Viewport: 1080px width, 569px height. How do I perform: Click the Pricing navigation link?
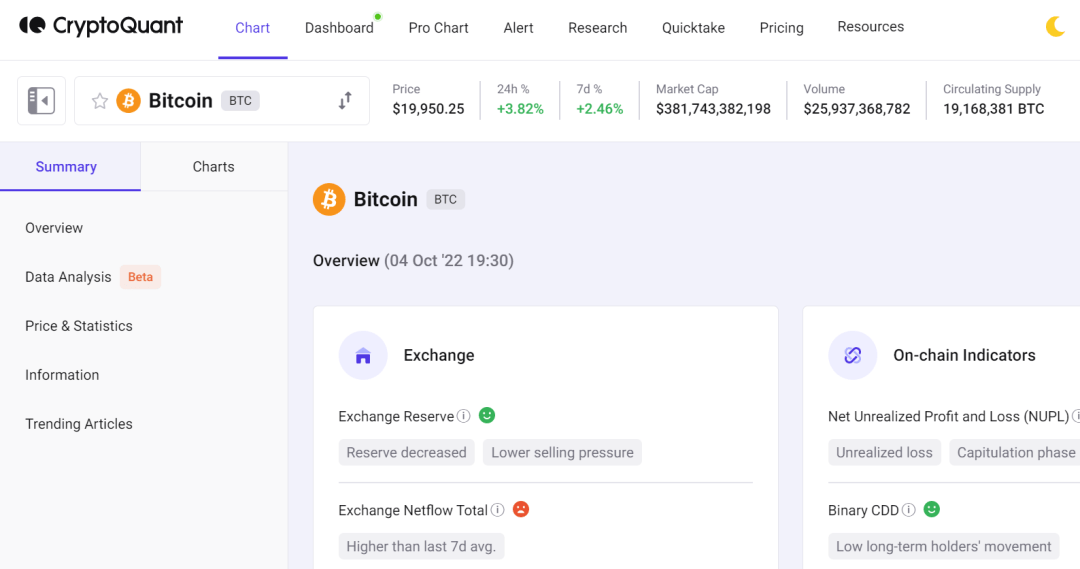point(781,28)
